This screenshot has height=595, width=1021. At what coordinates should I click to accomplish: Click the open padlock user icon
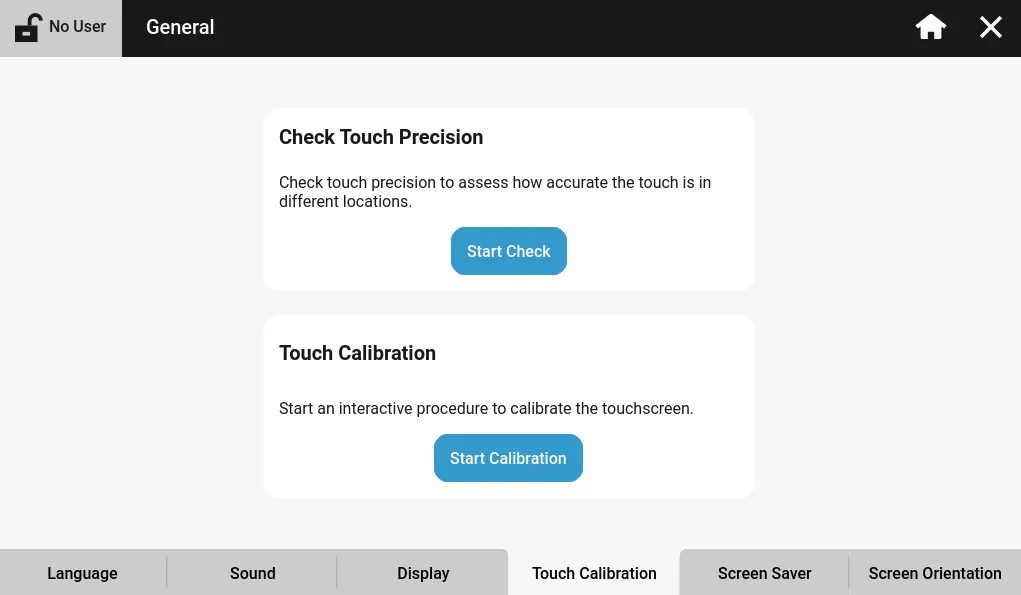pyautogui.click(x=28, y=27)
